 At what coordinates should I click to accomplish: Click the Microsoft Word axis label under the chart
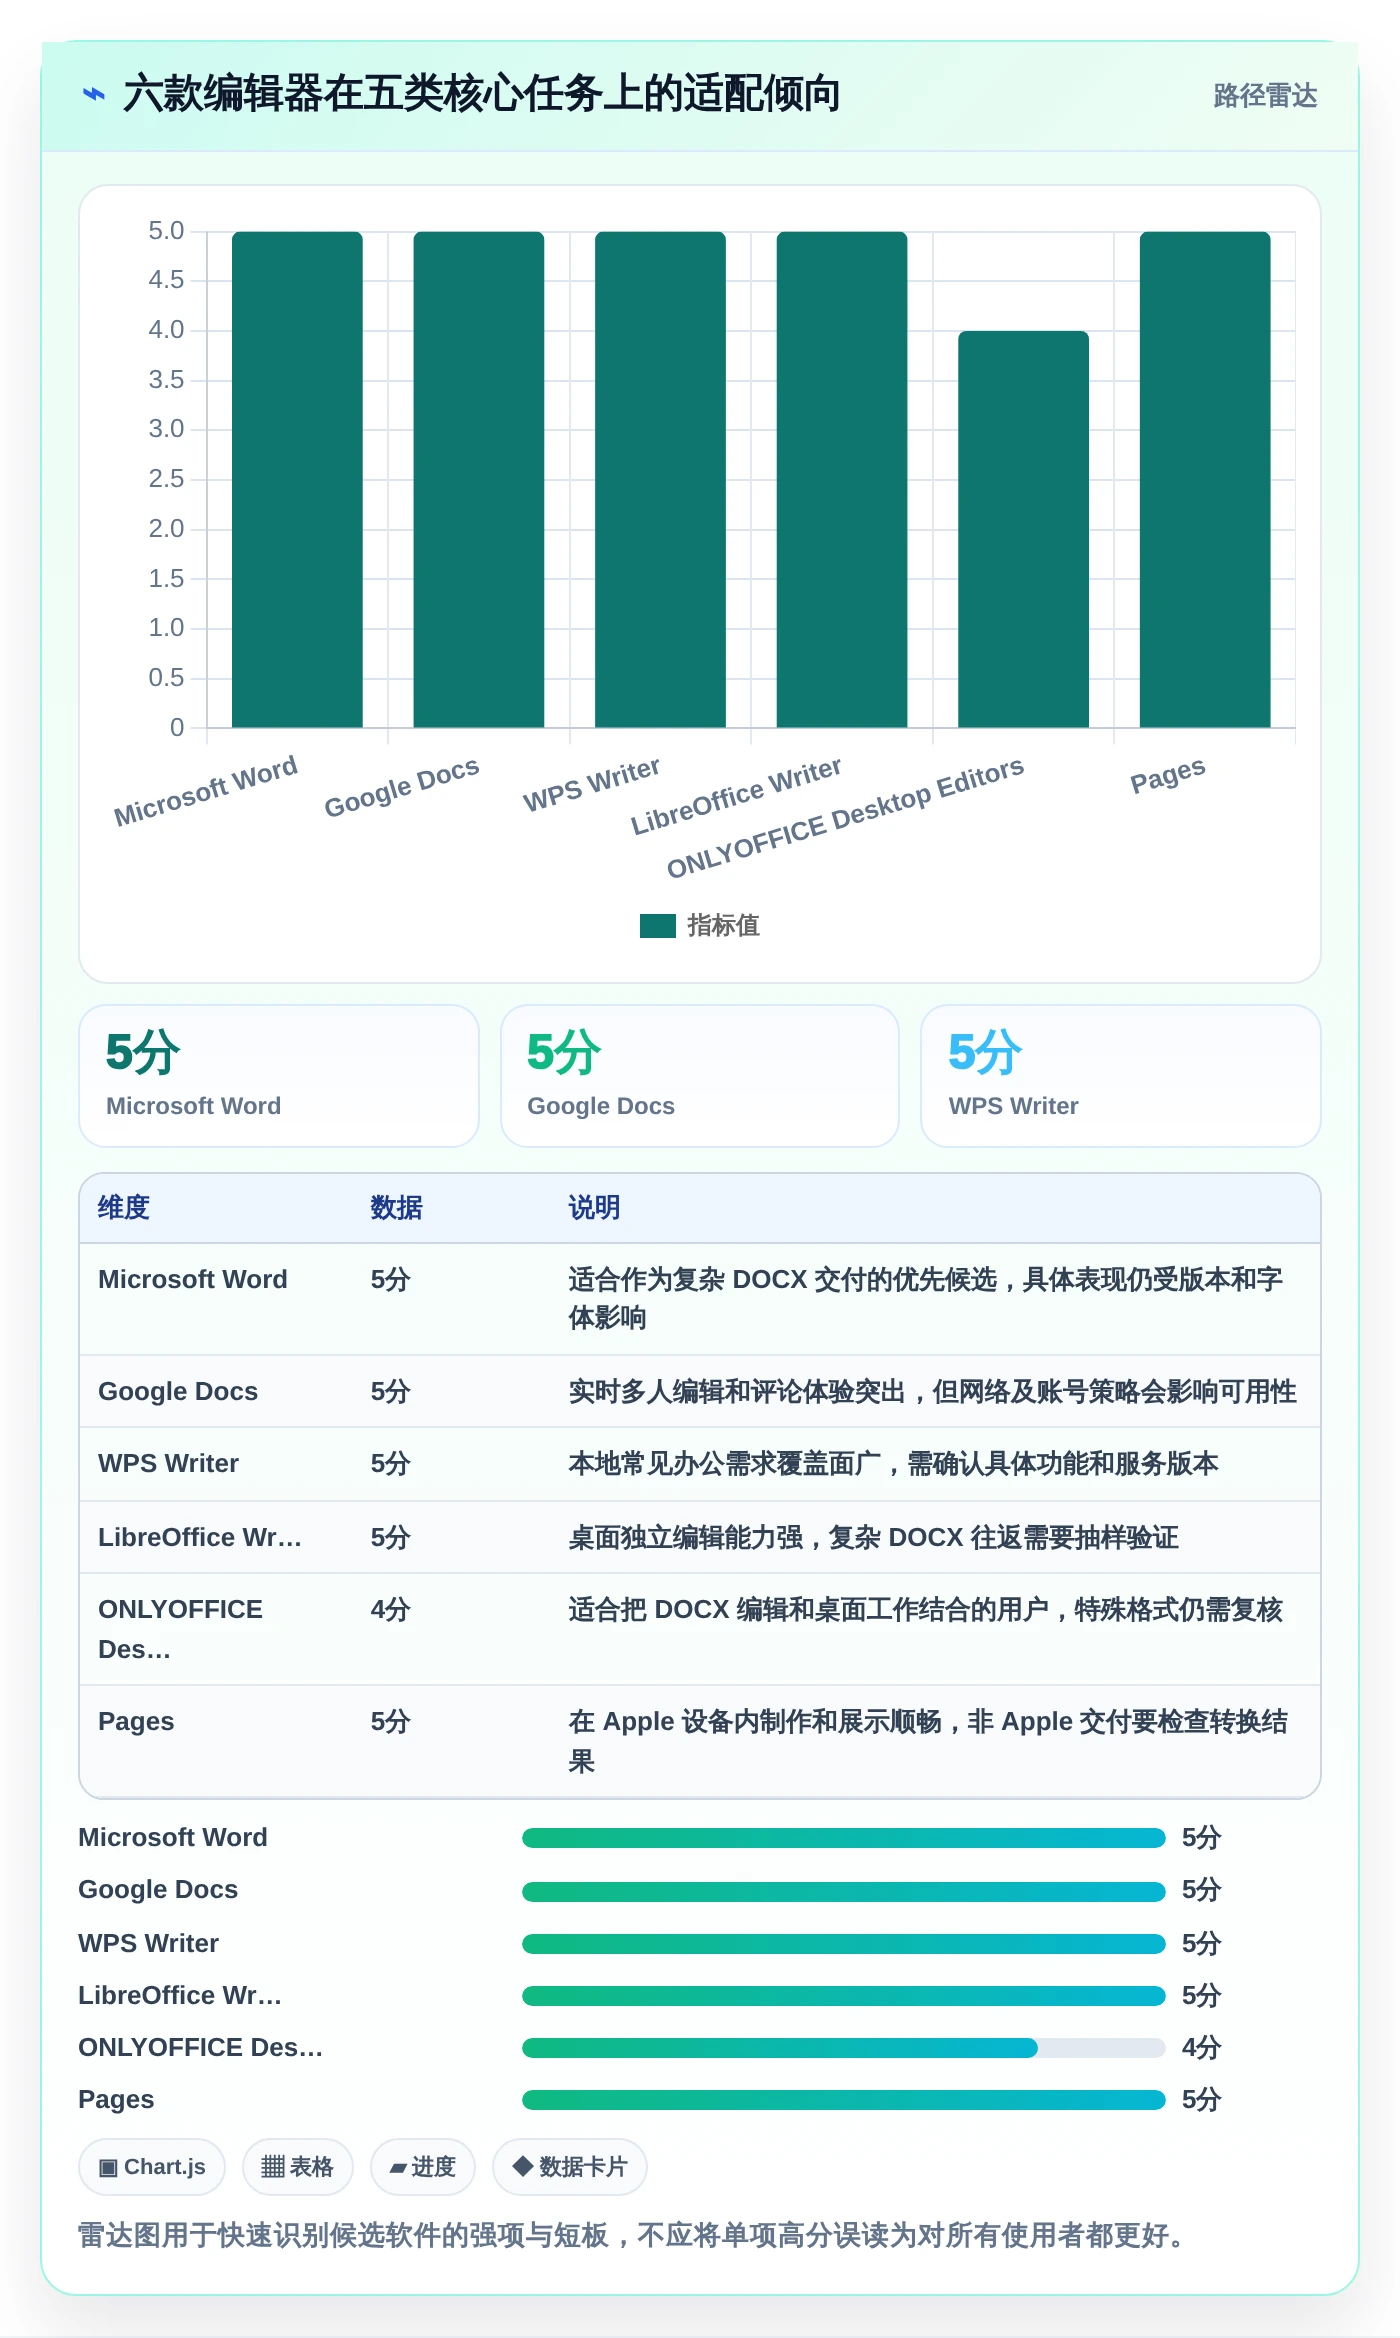click(x=205, y=791)
